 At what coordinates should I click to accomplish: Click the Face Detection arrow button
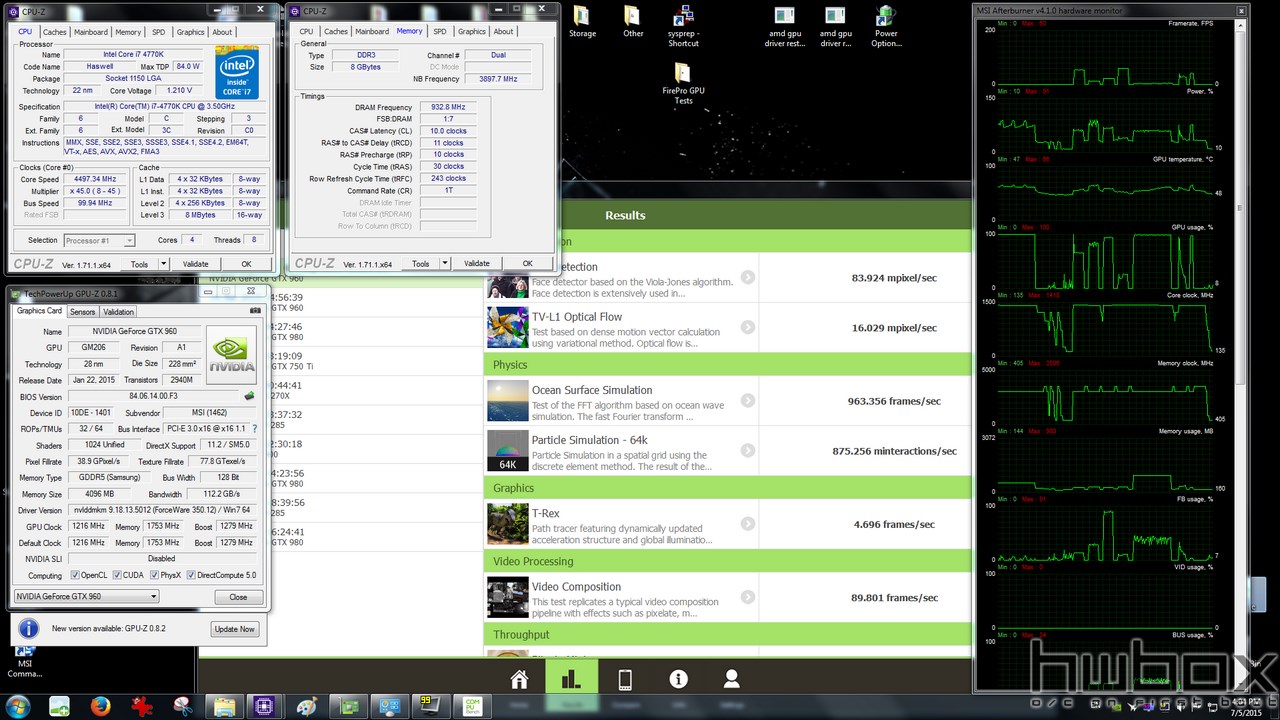(x=748, y=277)
